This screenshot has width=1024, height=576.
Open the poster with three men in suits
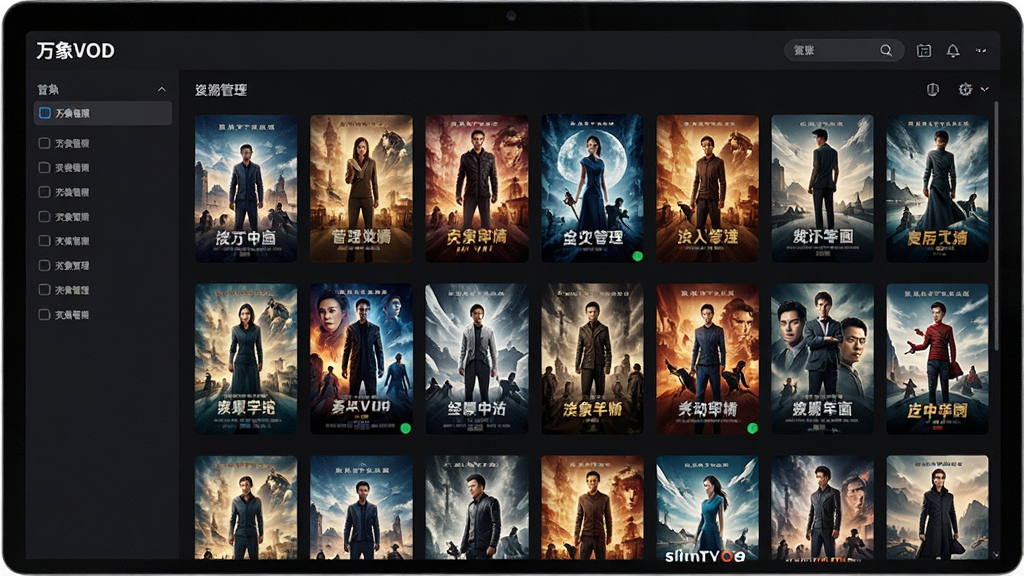(822, 359)
